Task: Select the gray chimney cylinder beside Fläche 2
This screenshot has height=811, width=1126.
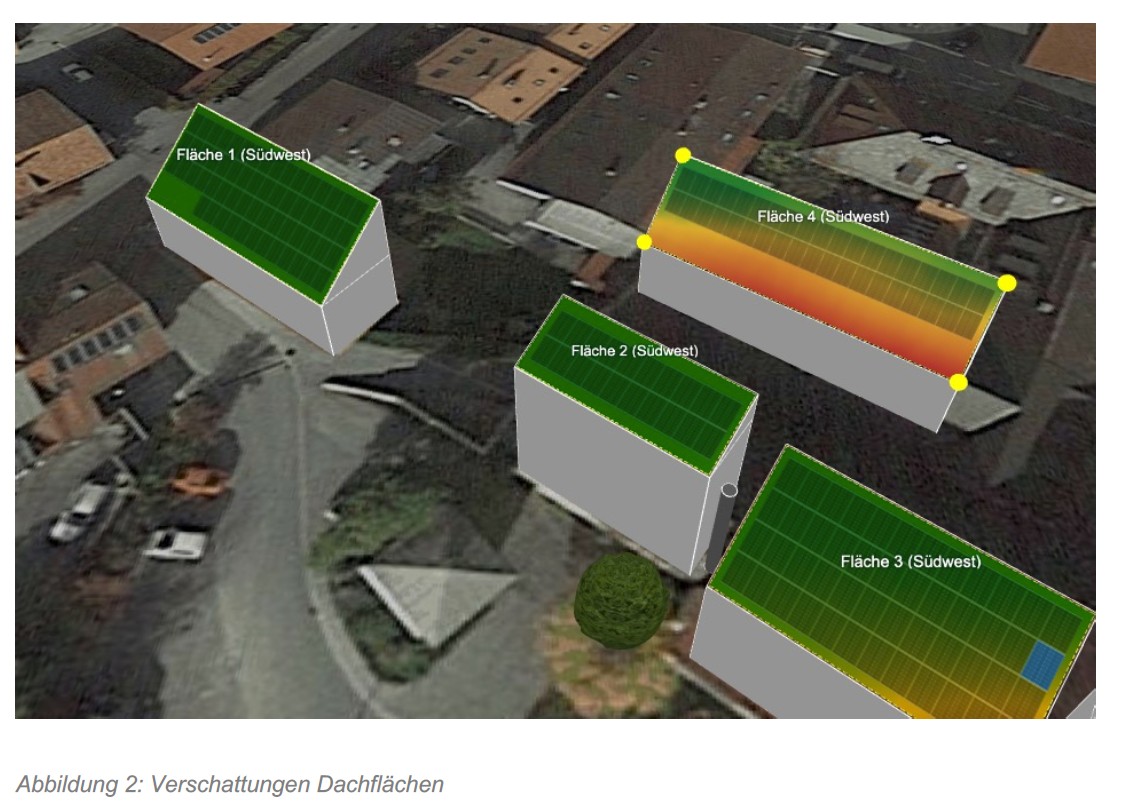Action: (721, 528)
